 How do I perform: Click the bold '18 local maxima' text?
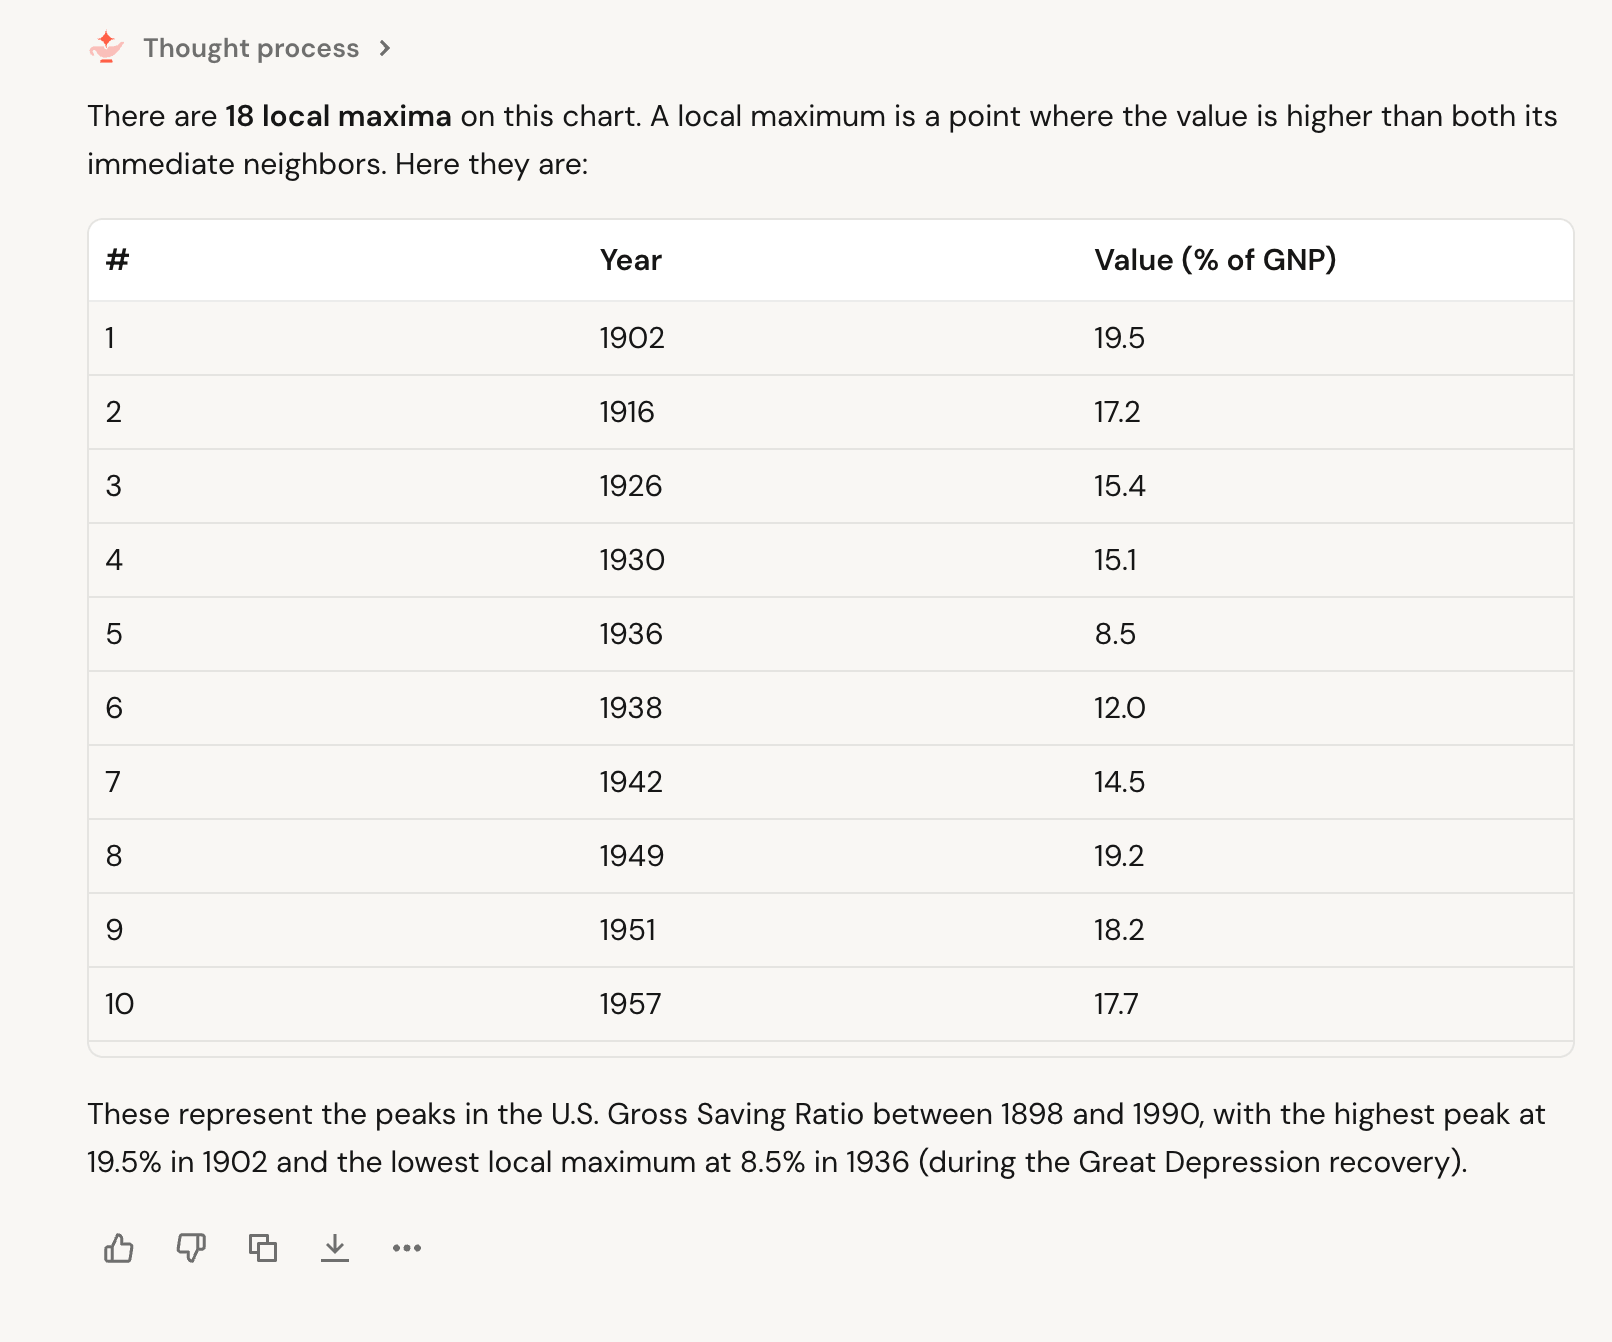coord(338,116)
